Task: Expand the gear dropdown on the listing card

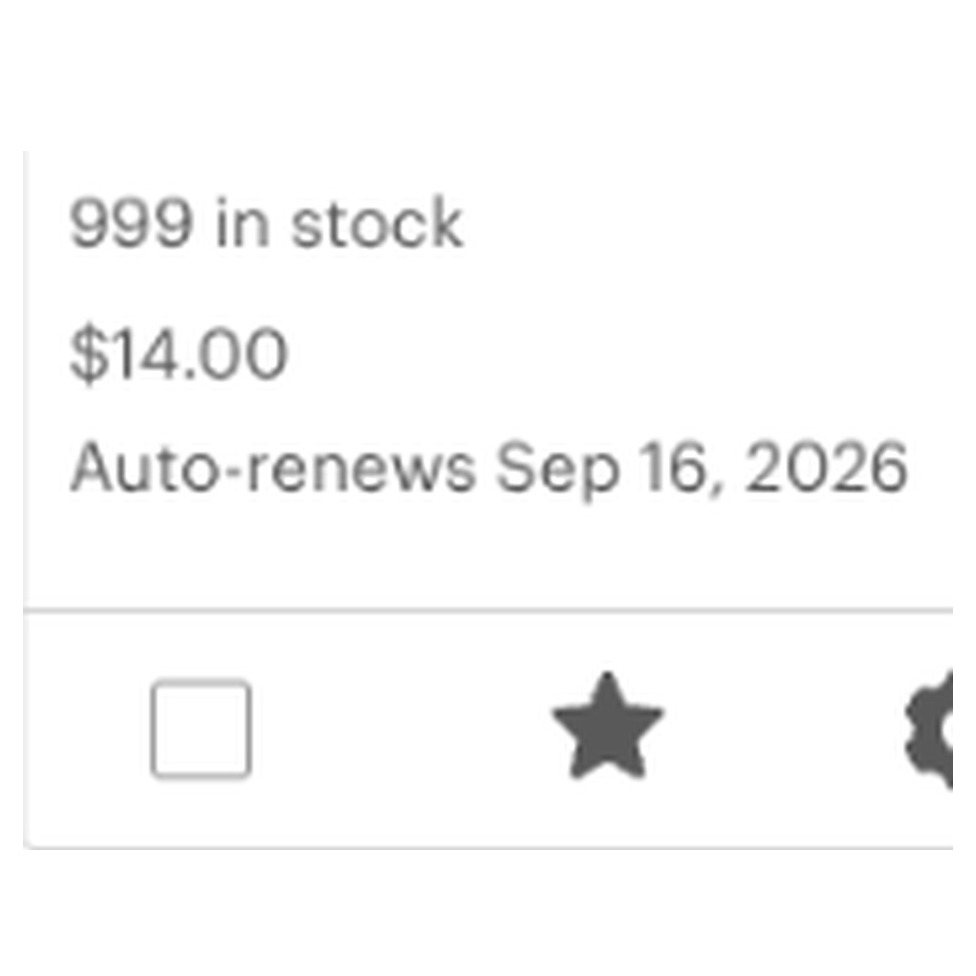Action: pyautogui.click(x=929, y=729)
